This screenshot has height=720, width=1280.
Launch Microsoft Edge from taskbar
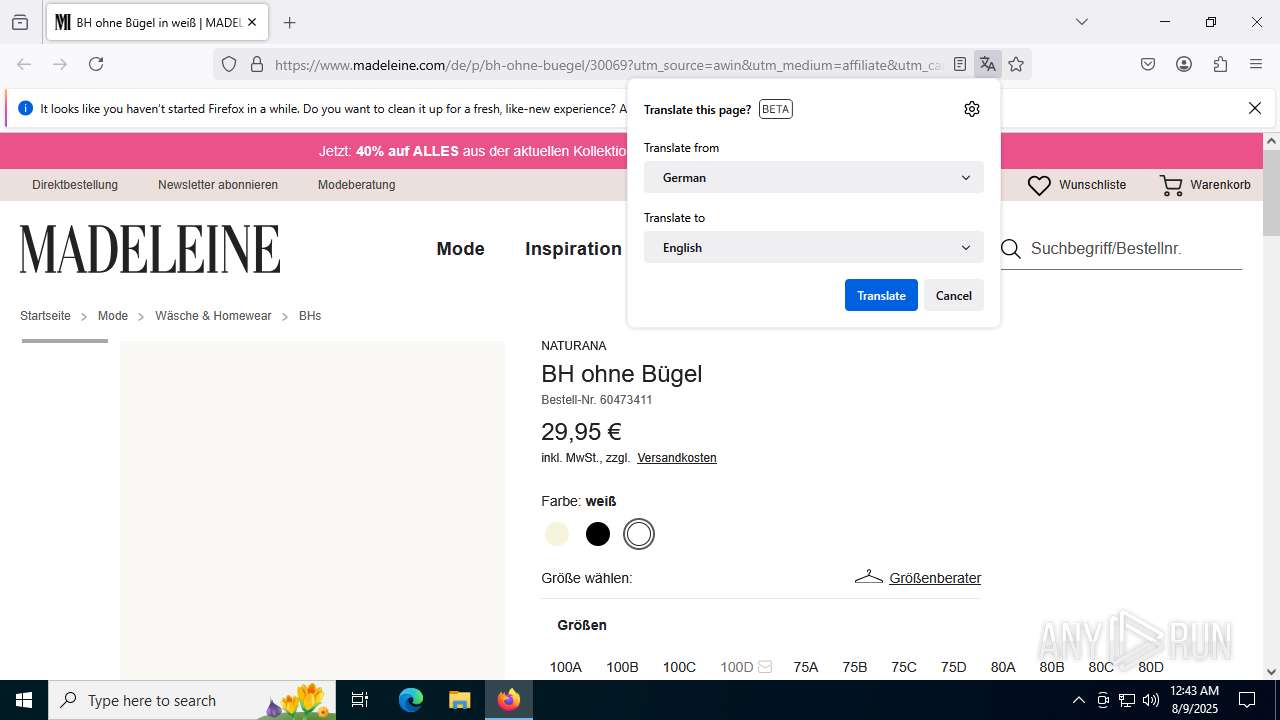[x=411, y=700]
